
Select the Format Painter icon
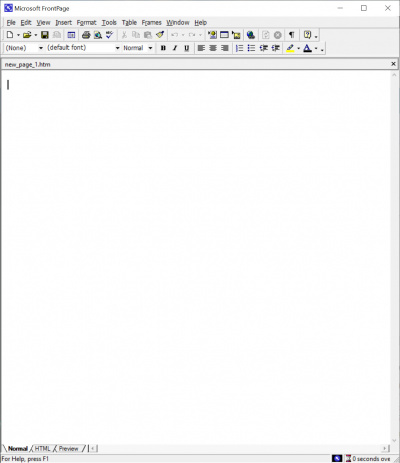tap(160, 35)
